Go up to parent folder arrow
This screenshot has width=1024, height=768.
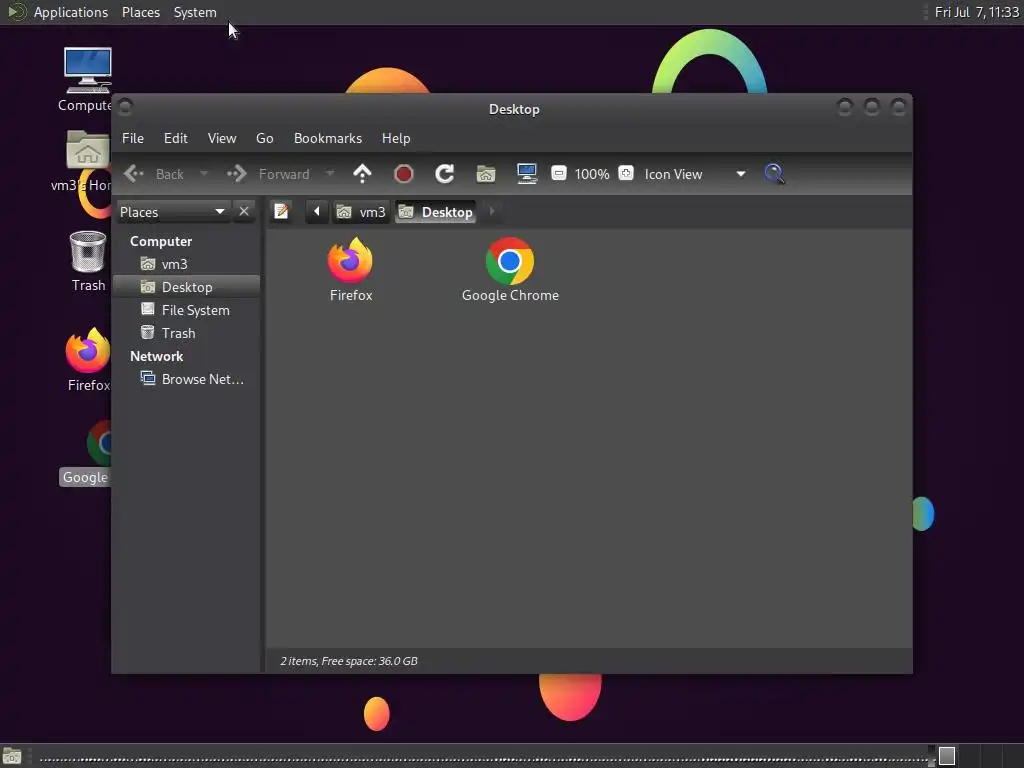tap(362, 174)
